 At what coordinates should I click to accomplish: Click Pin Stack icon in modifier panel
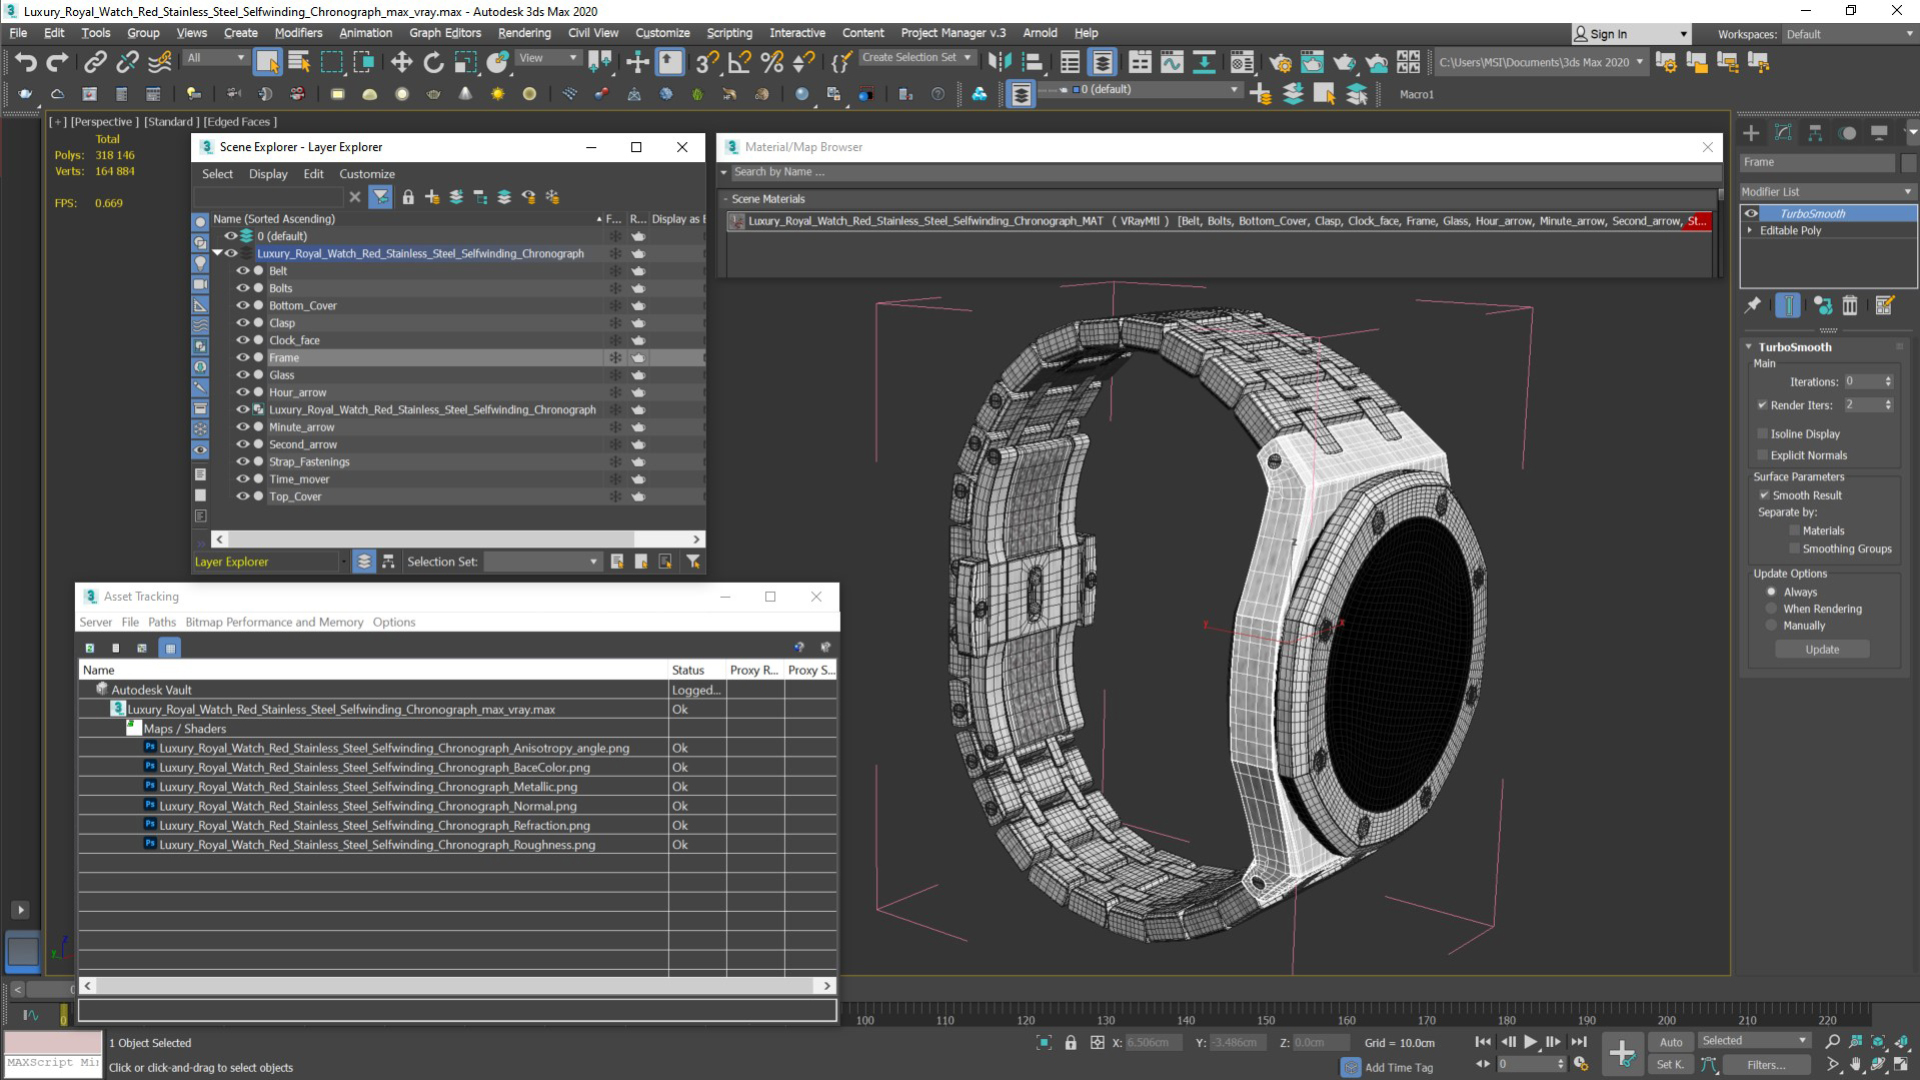point(1753,306)
